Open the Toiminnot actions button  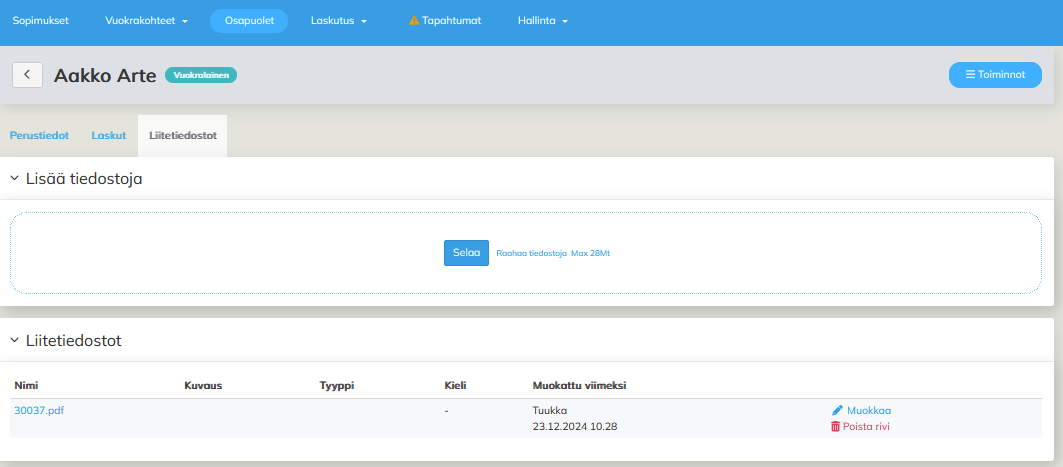pyautogui.click(x=995, y=75)
